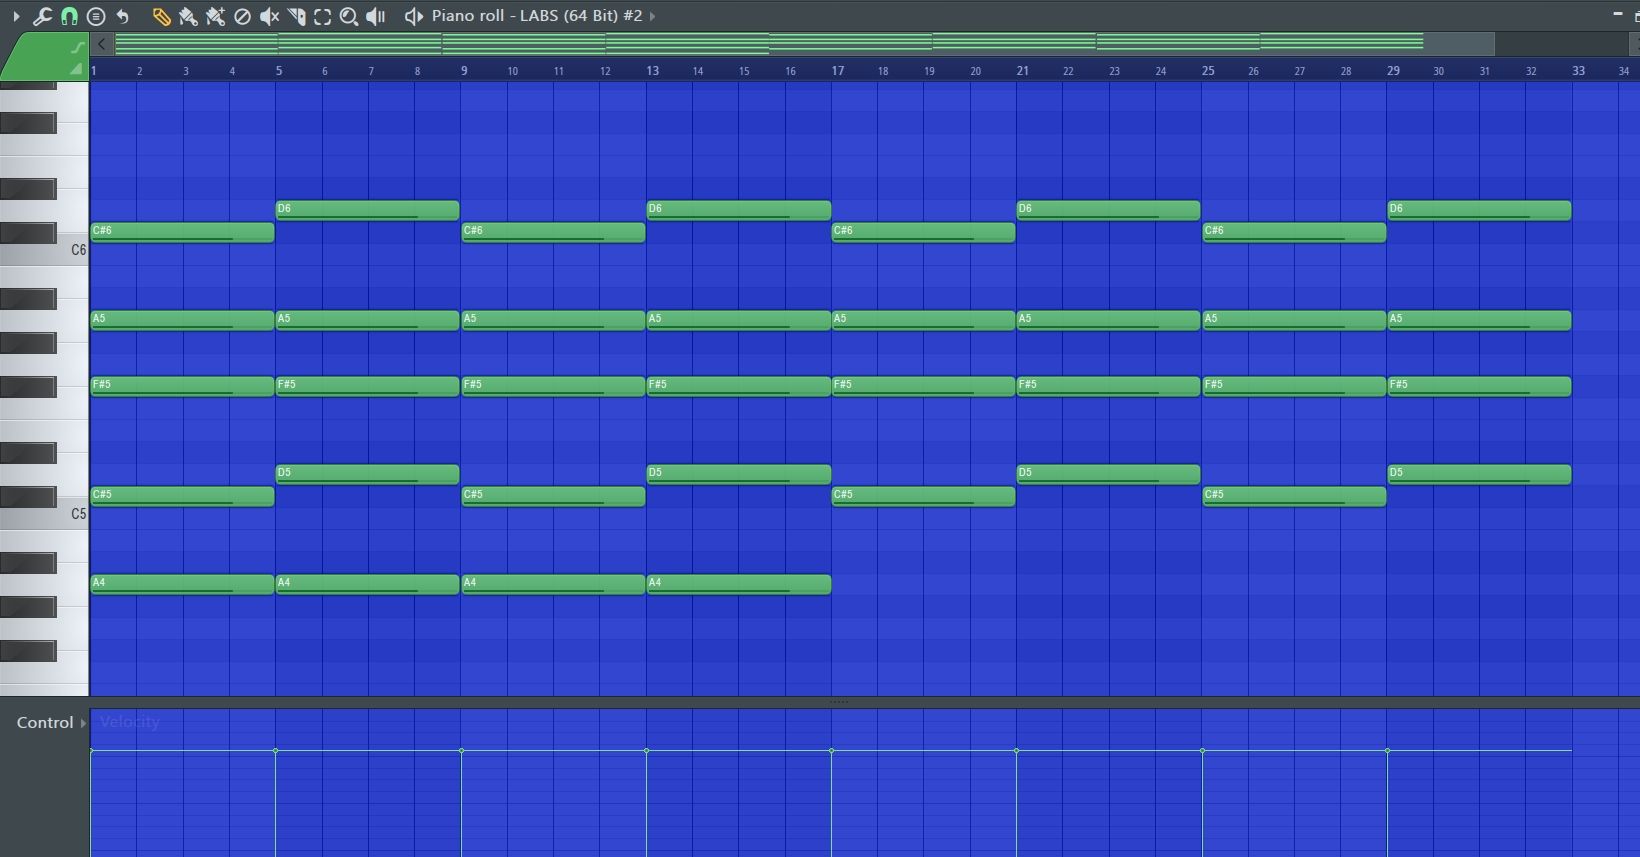The width and height of the screenshot is (1640, 857).
Task: Click the Piano roll - LABS title
Action: coord(537,16)
